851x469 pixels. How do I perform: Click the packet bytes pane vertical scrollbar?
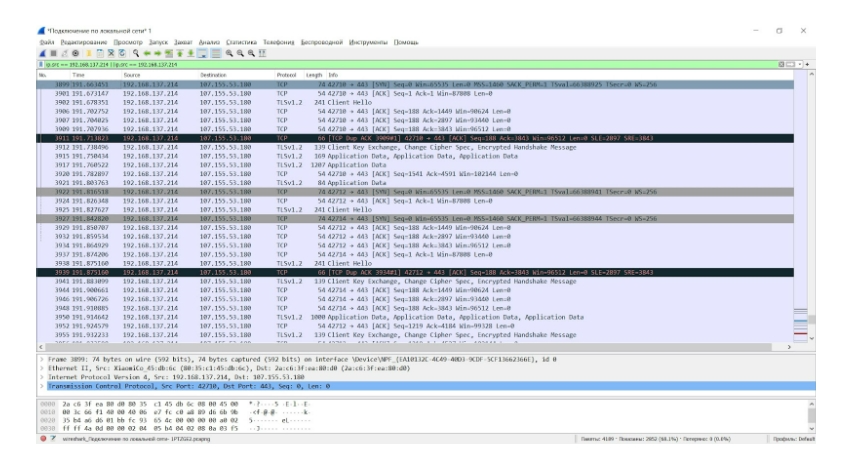(811, 416)
